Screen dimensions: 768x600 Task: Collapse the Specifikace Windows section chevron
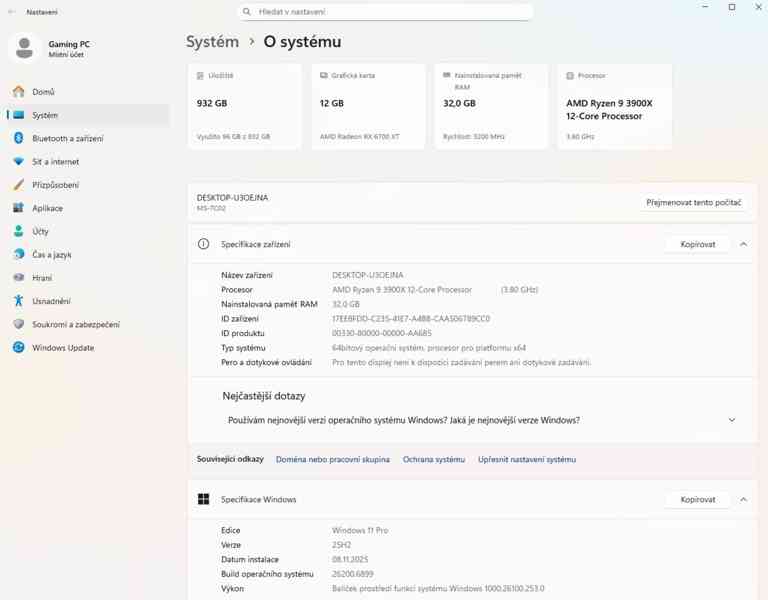744,499
